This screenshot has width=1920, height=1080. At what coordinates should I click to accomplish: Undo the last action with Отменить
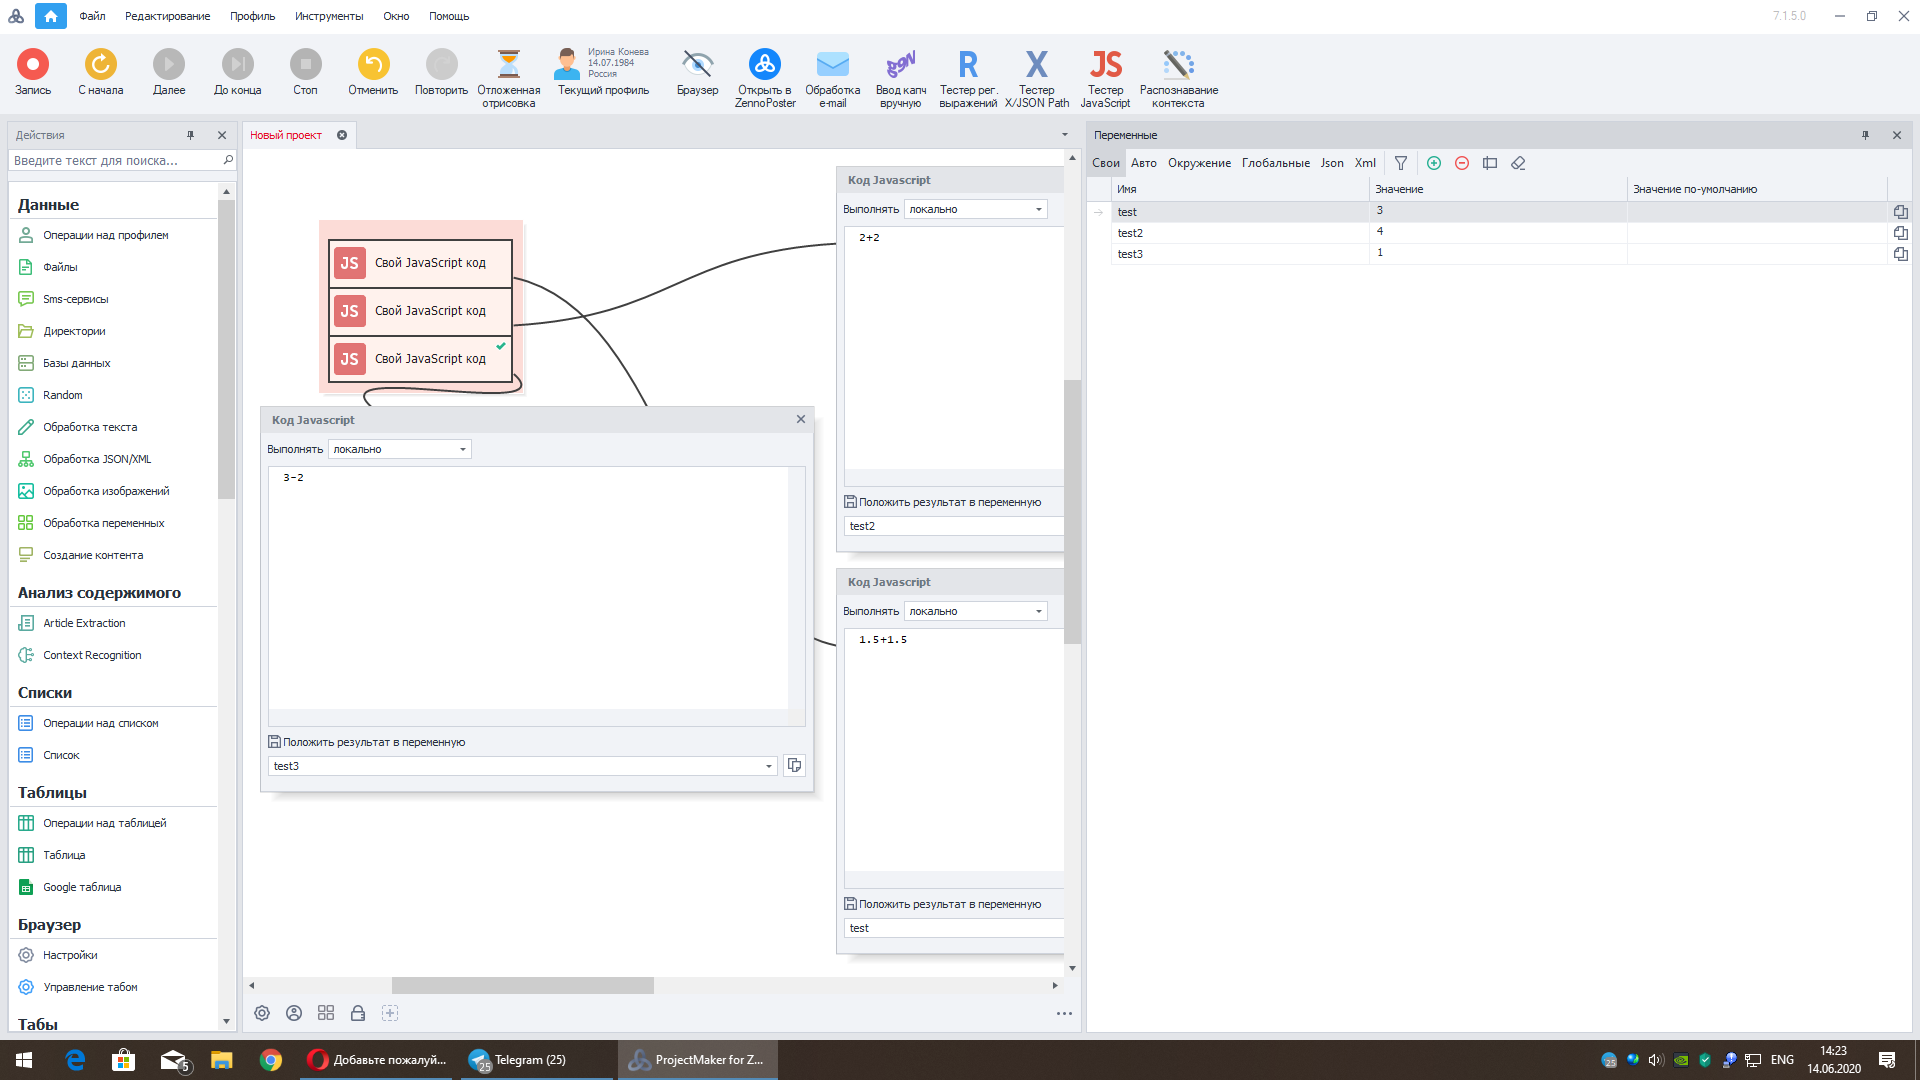click(x=373, y=72)
